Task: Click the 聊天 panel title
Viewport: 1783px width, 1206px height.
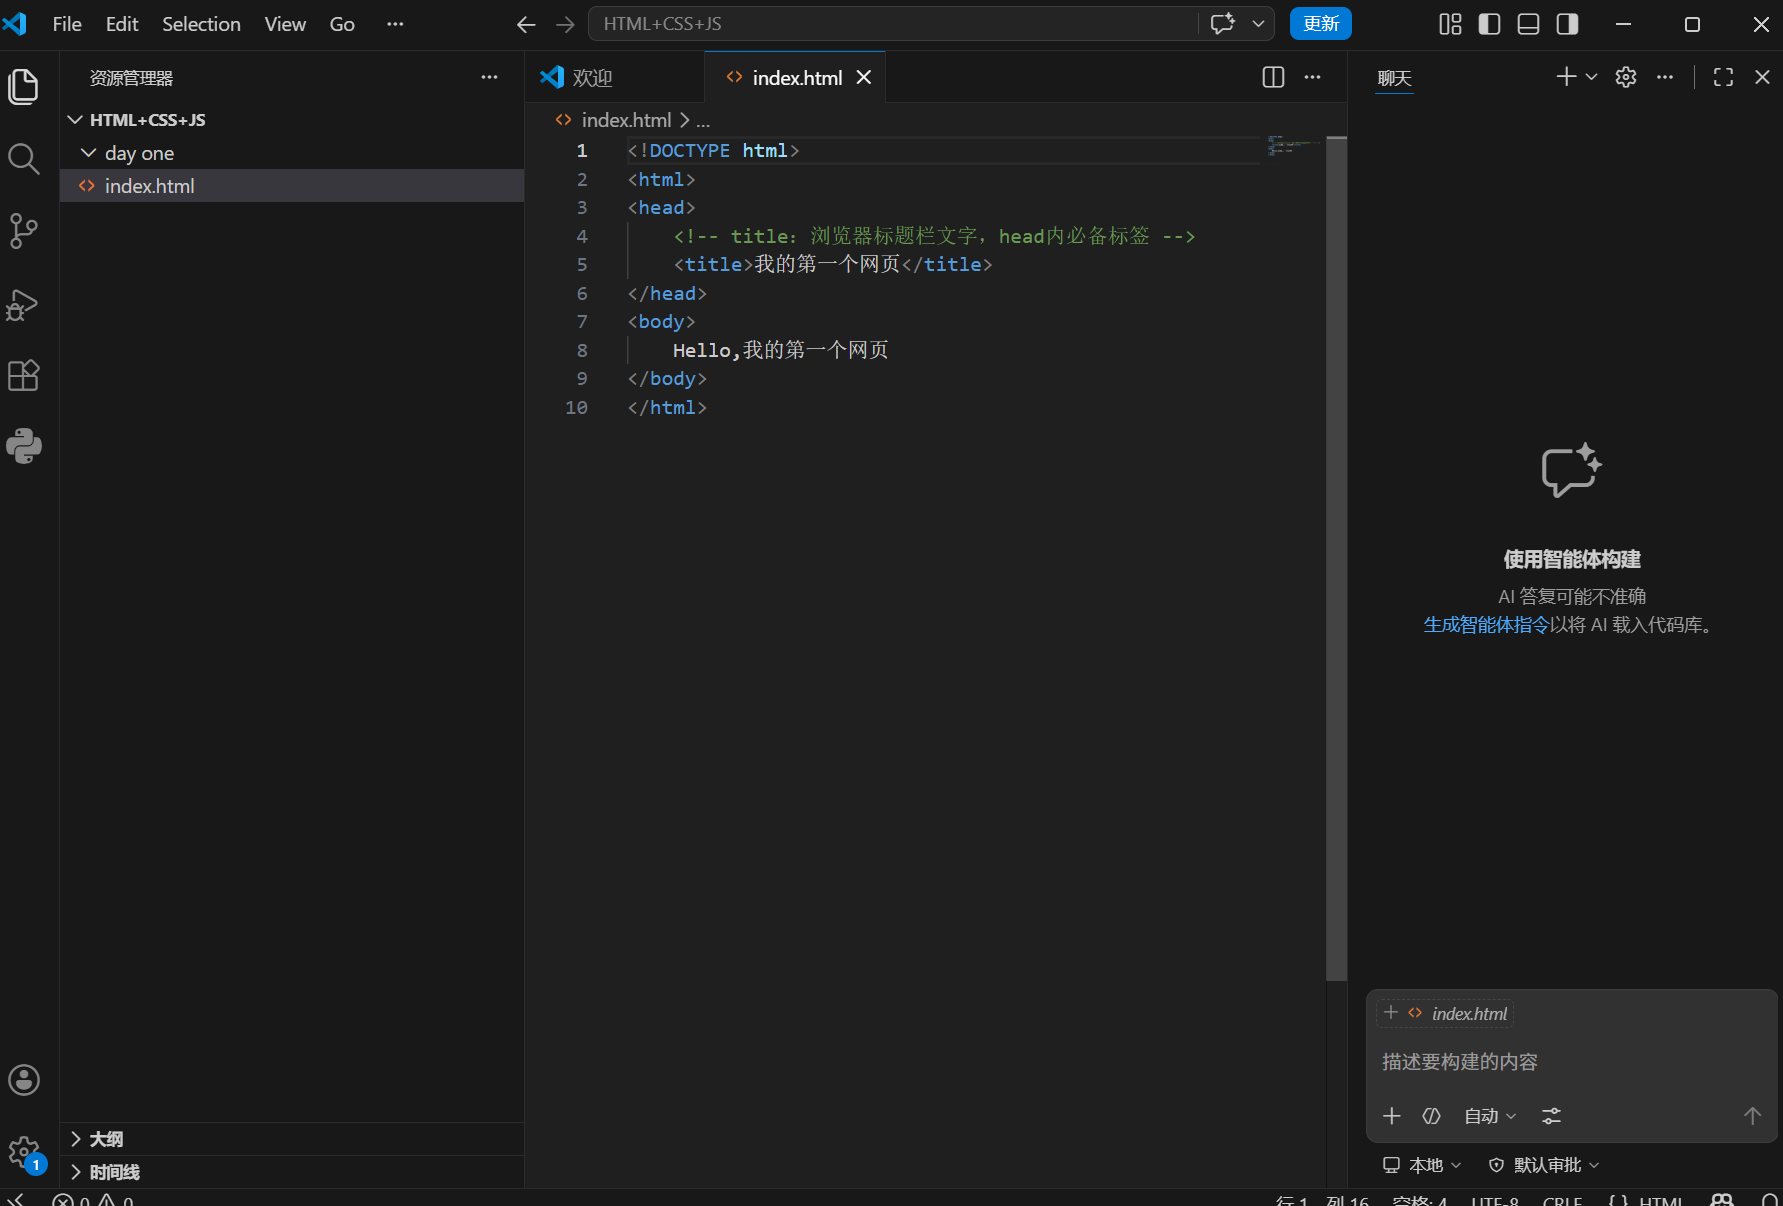Action: point(1394,78)
